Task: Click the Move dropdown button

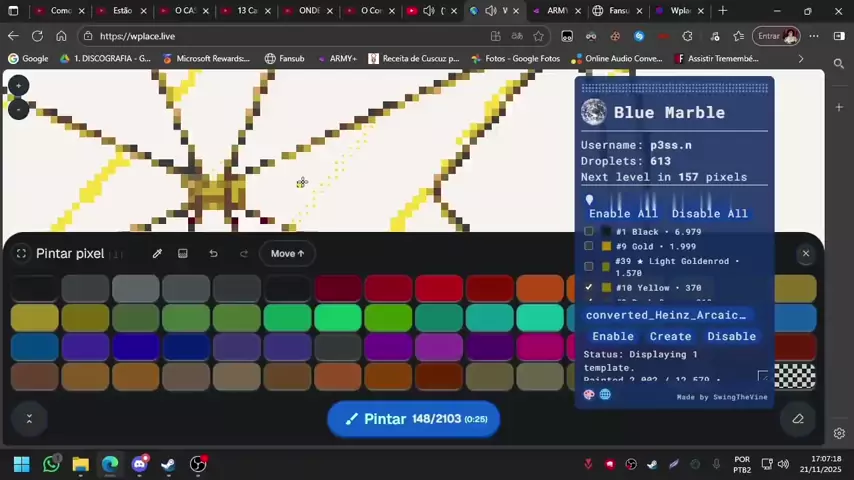Action: click(287, 254)
